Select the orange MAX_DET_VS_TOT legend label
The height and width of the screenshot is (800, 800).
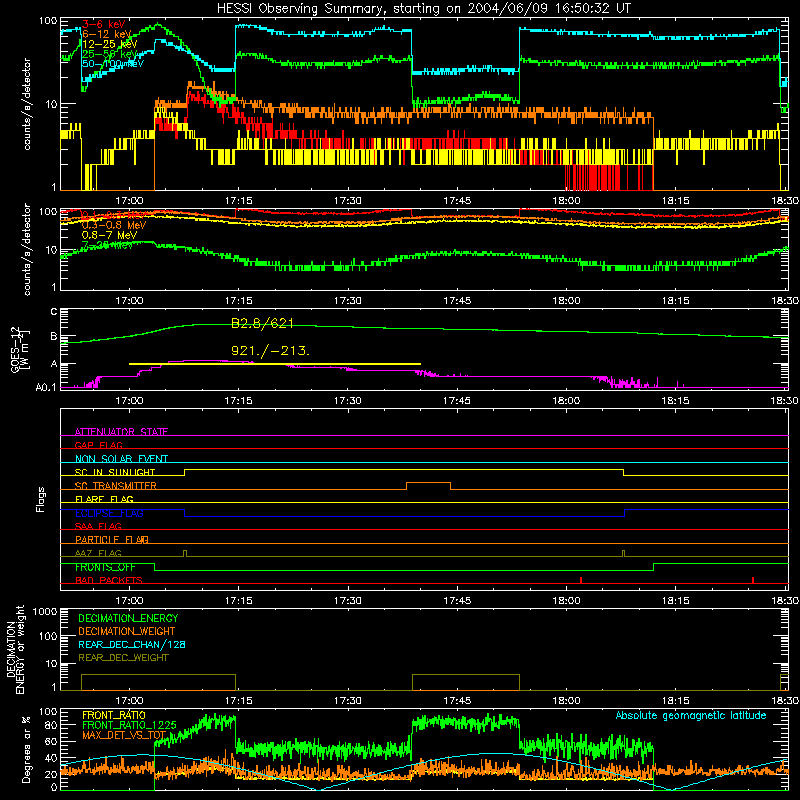click(124, 735)
